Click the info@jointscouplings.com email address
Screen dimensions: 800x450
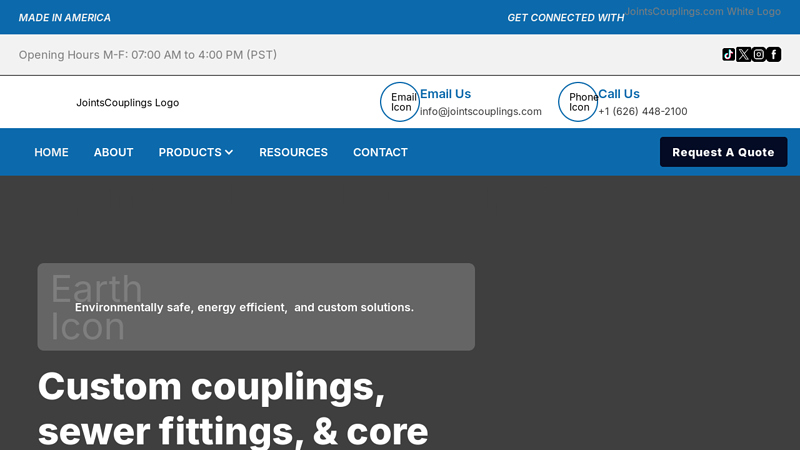point(481,111)
